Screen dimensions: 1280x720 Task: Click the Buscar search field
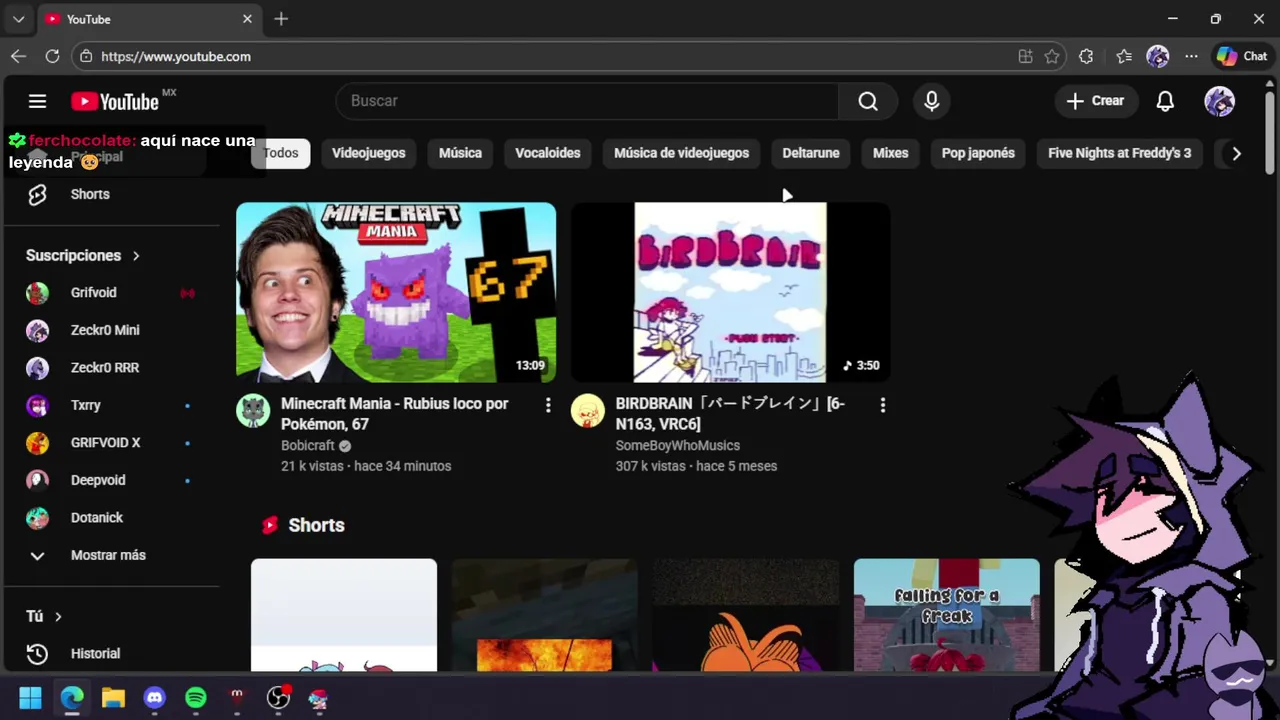[588, 101]
